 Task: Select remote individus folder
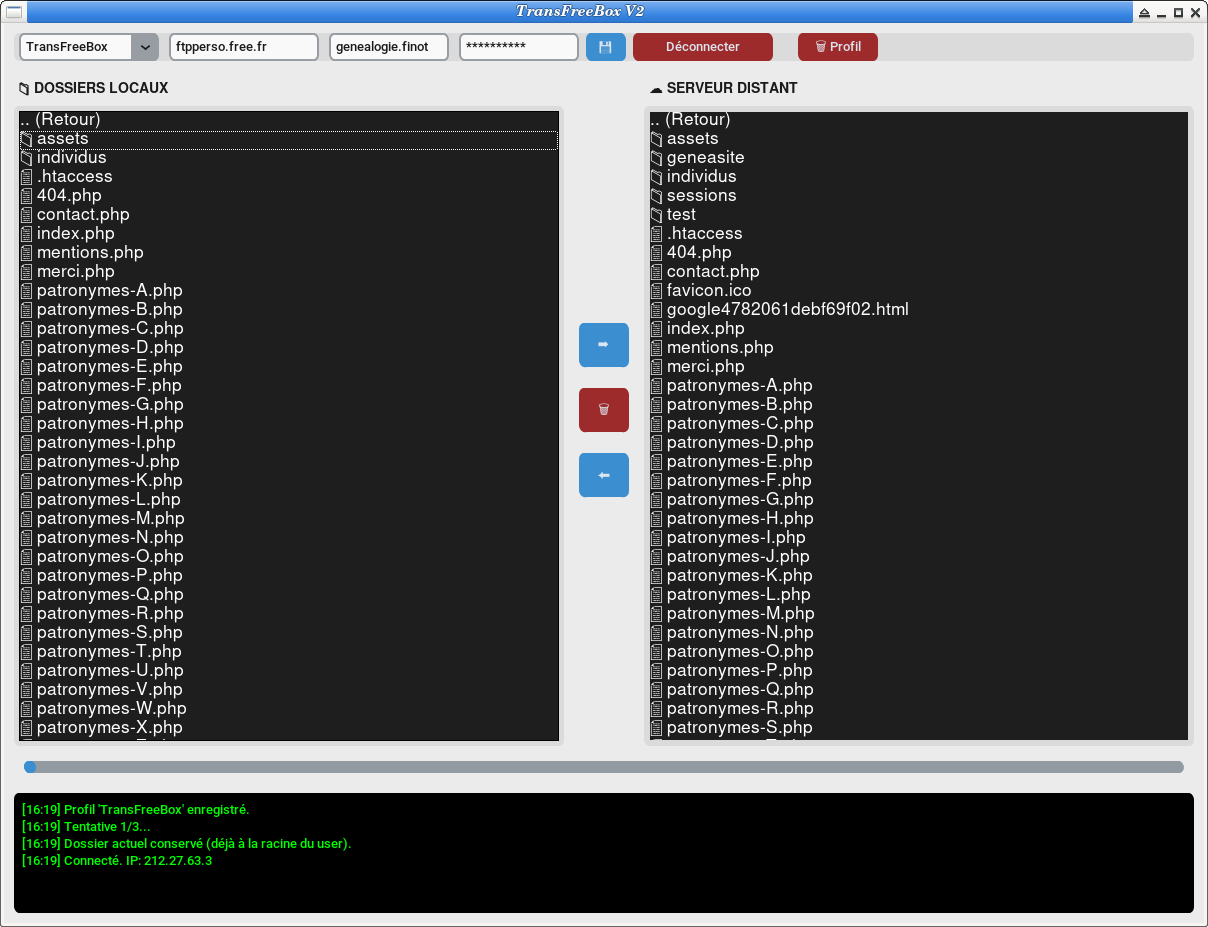pos(919,177)
